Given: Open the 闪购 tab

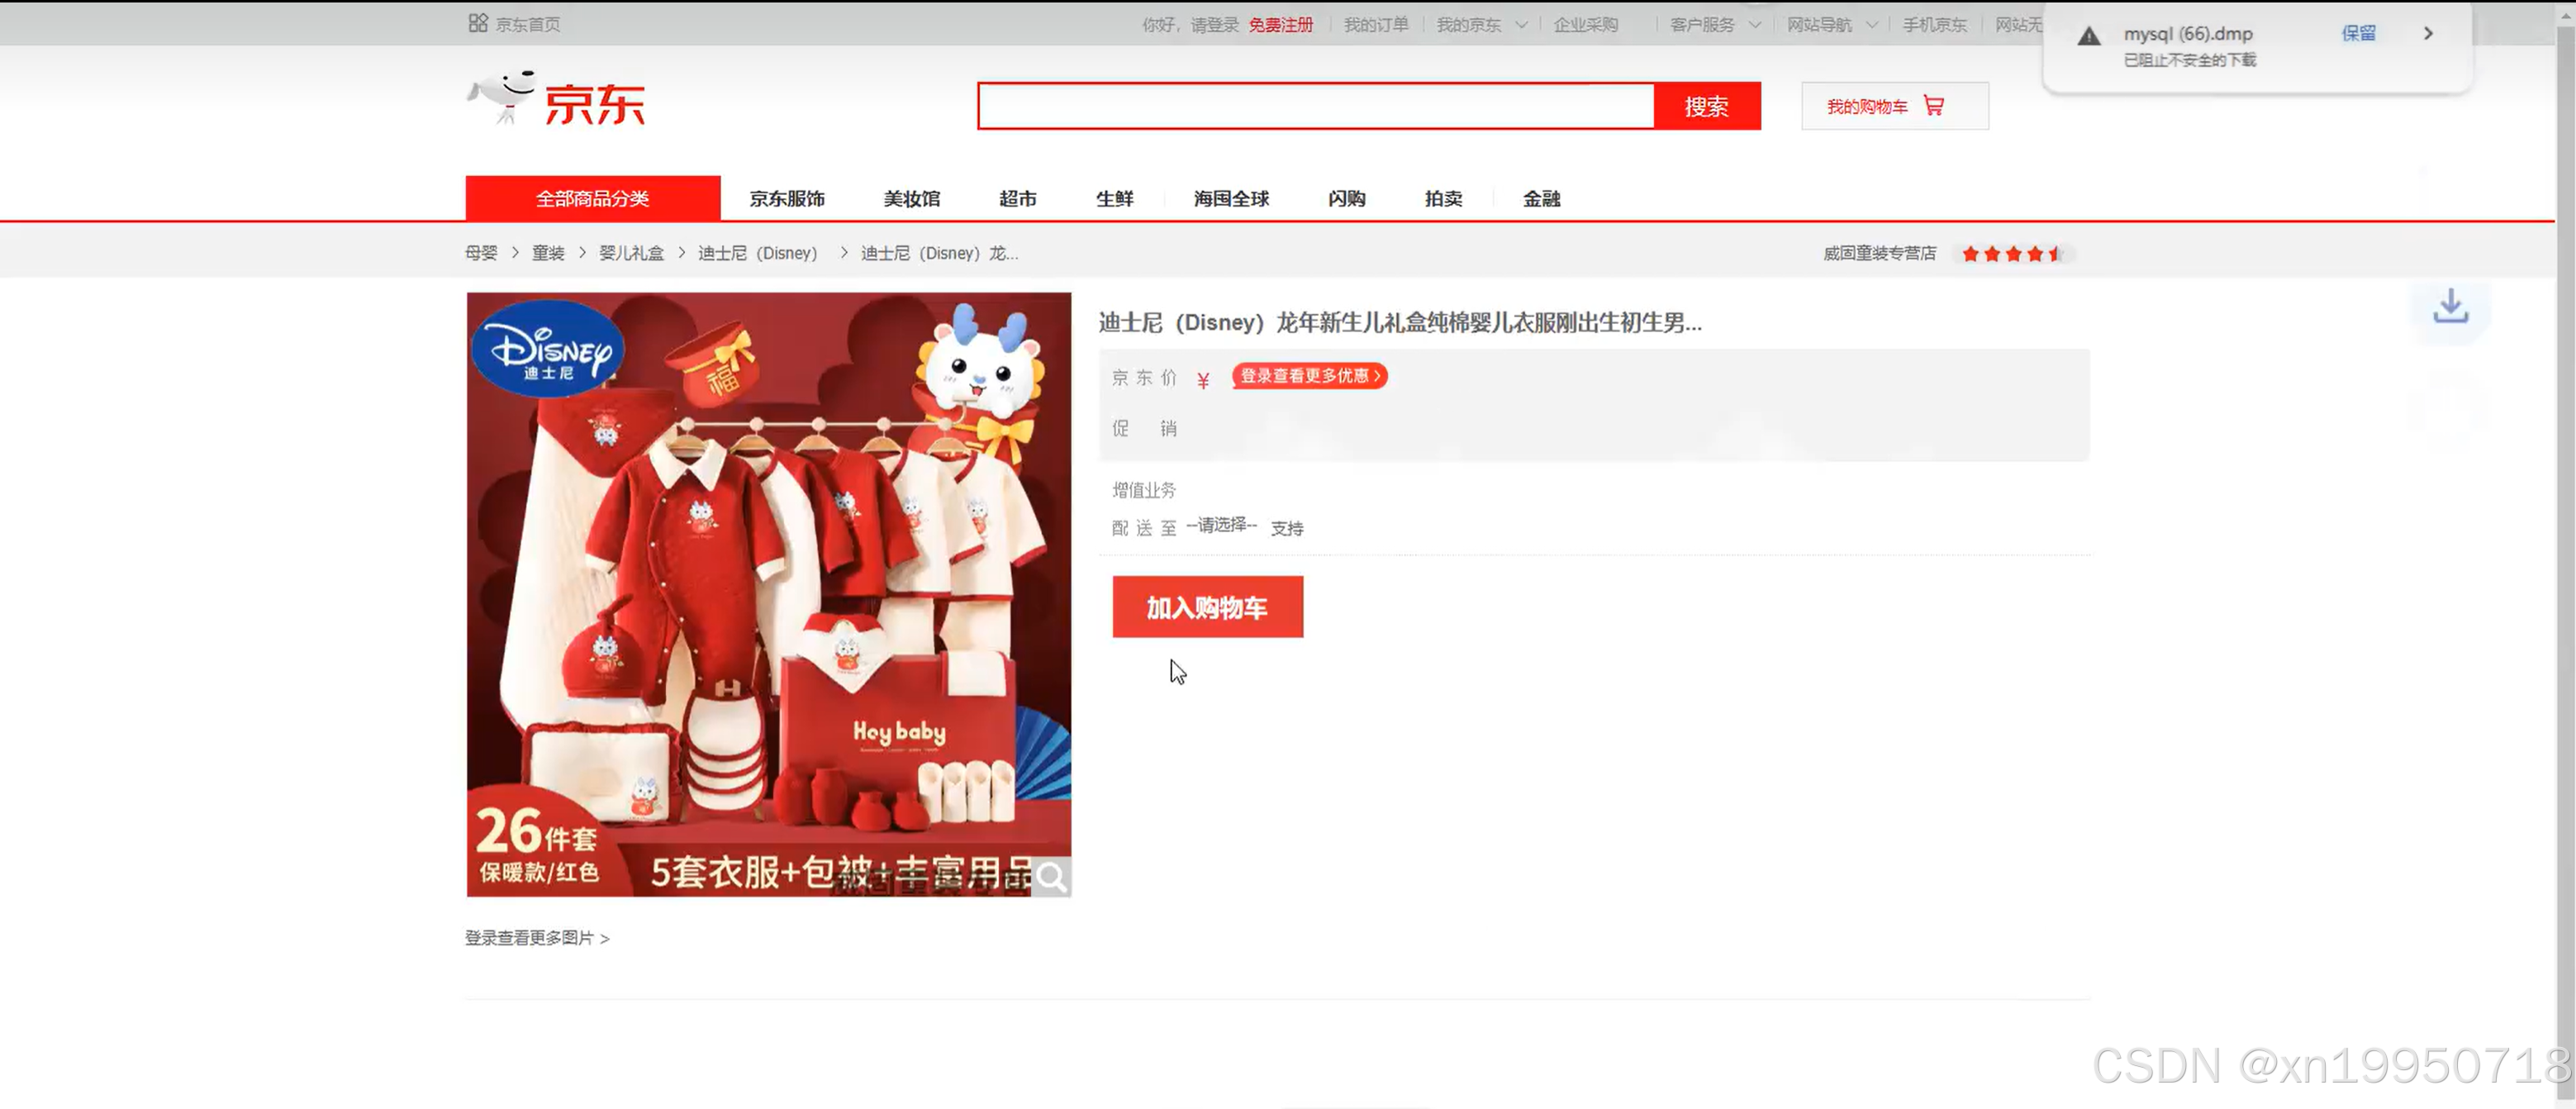Looking at the screenshot, I should (1347, 199).
